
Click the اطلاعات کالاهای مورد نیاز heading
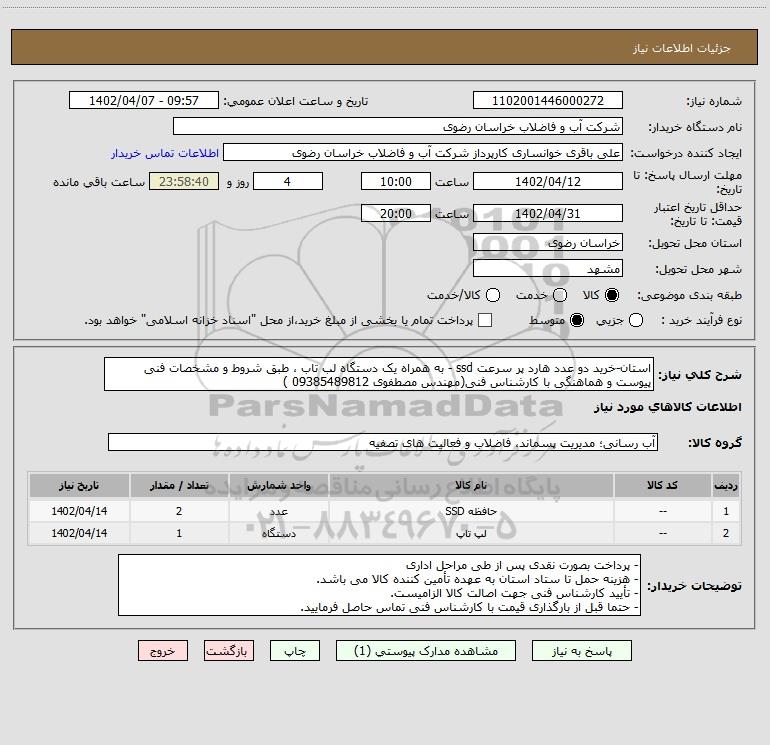click(x=667, y=407)
